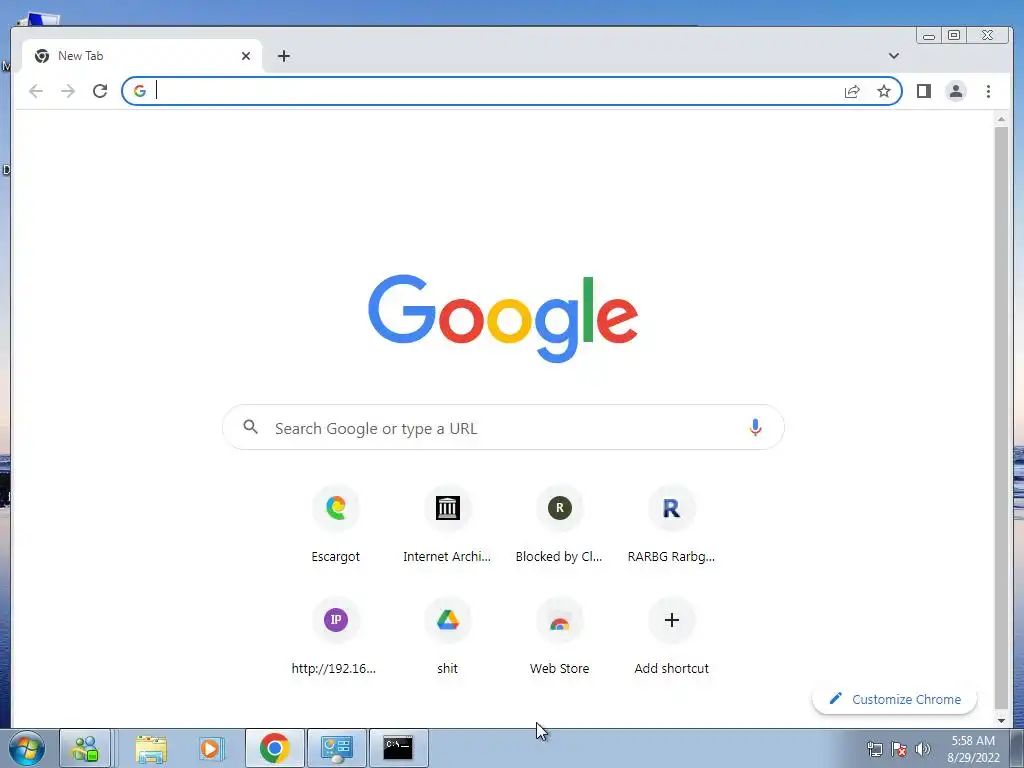Screen dimensions: 1024x768
Task: Click the scrollbar down arrow
Action: tap(1001, 720)
